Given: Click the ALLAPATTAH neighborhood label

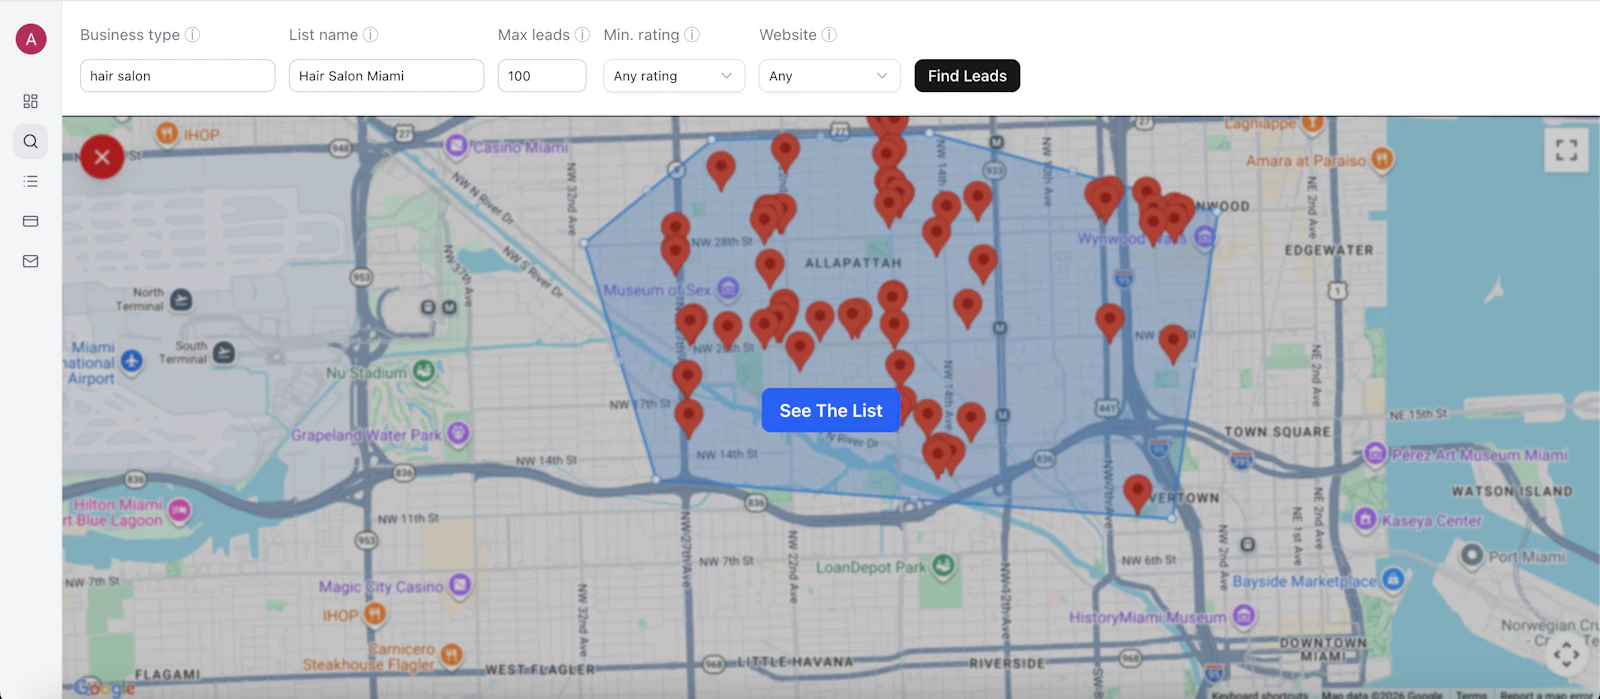Looking at the screenshot, I should [x=853, y=263].
